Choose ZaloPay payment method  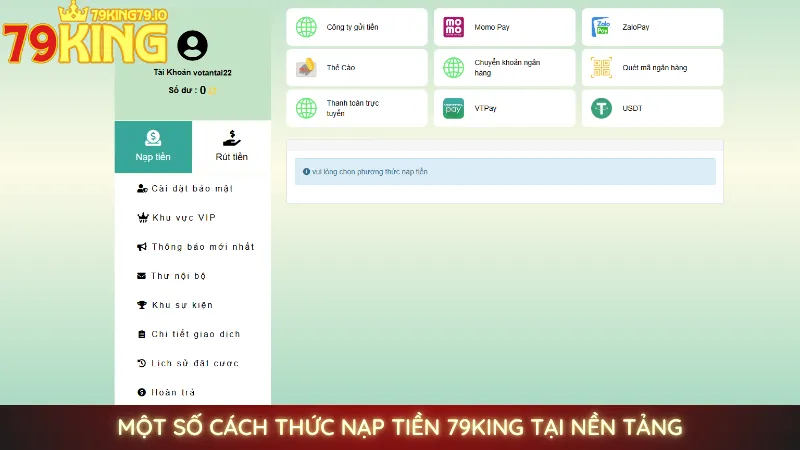(653, 27)
